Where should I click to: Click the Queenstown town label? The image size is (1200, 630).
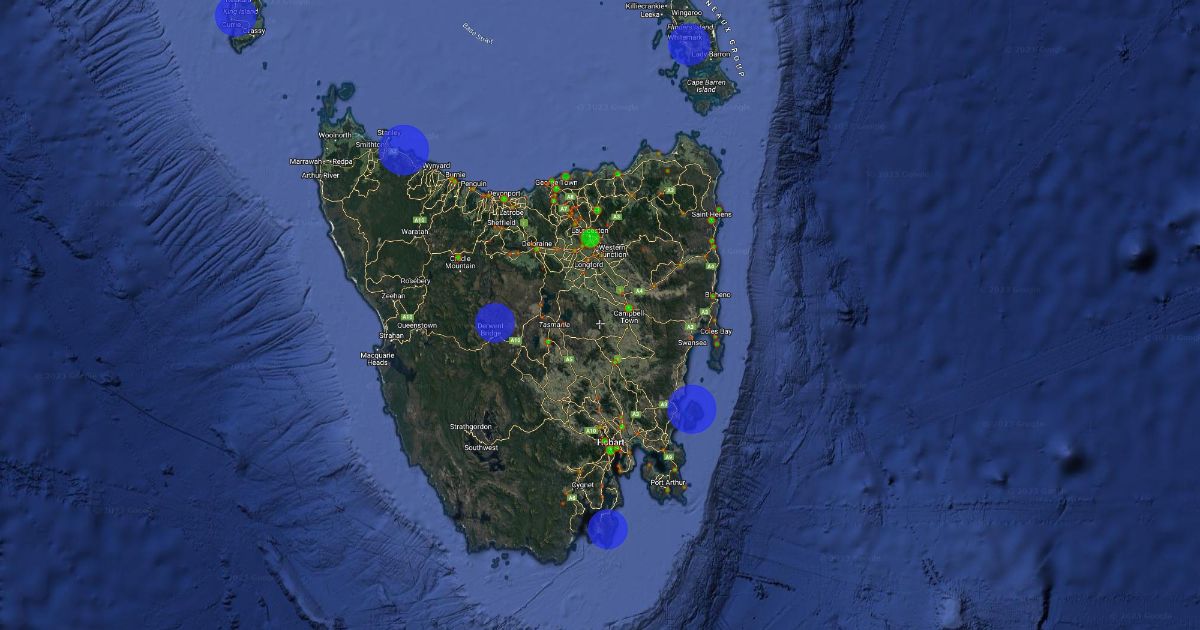pos(417,326)
